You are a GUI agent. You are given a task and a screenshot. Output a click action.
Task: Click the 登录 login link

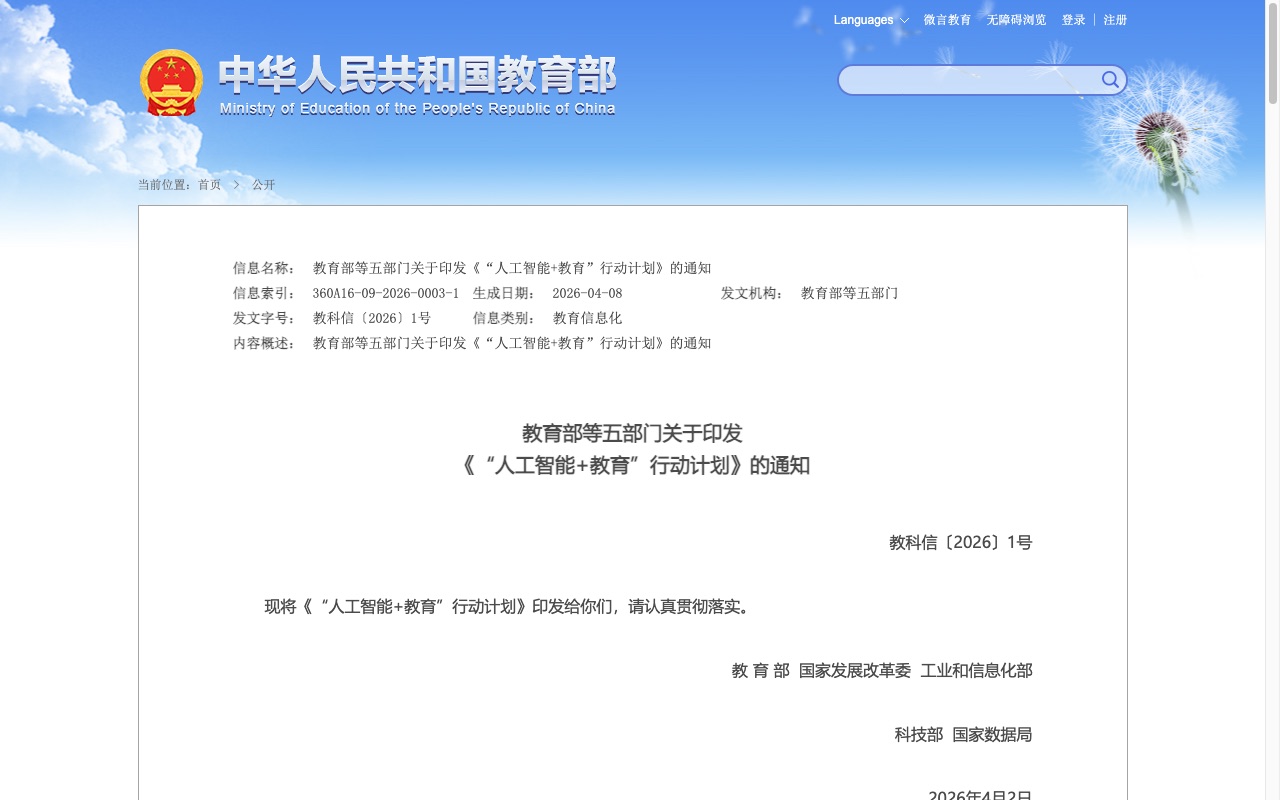pos(1073,20)
